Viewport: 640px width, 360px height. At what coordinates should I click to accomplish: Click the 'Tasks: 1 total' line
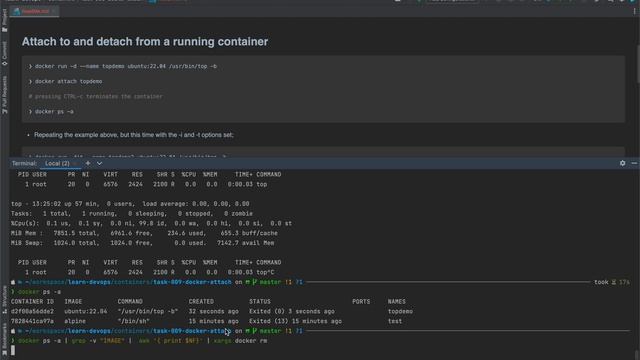click(x=131, y=213)
